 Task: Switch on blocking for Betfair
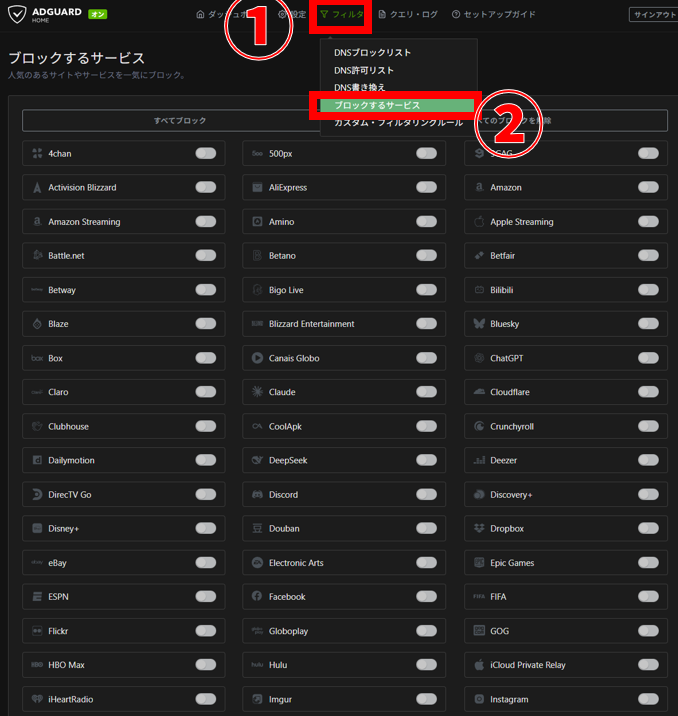pyautogui.click(x=648, y=255)
